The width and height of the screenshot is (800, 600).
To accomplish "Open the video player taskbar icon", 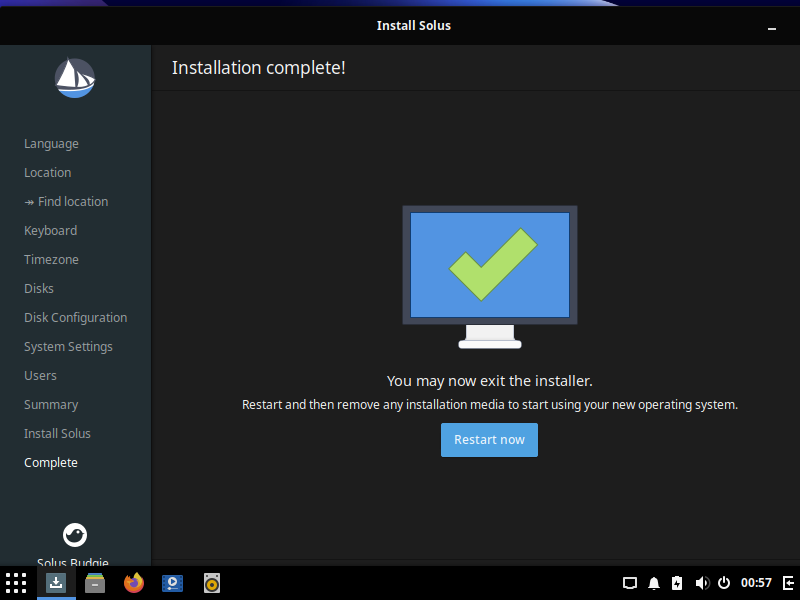I will tap(172, 583).
